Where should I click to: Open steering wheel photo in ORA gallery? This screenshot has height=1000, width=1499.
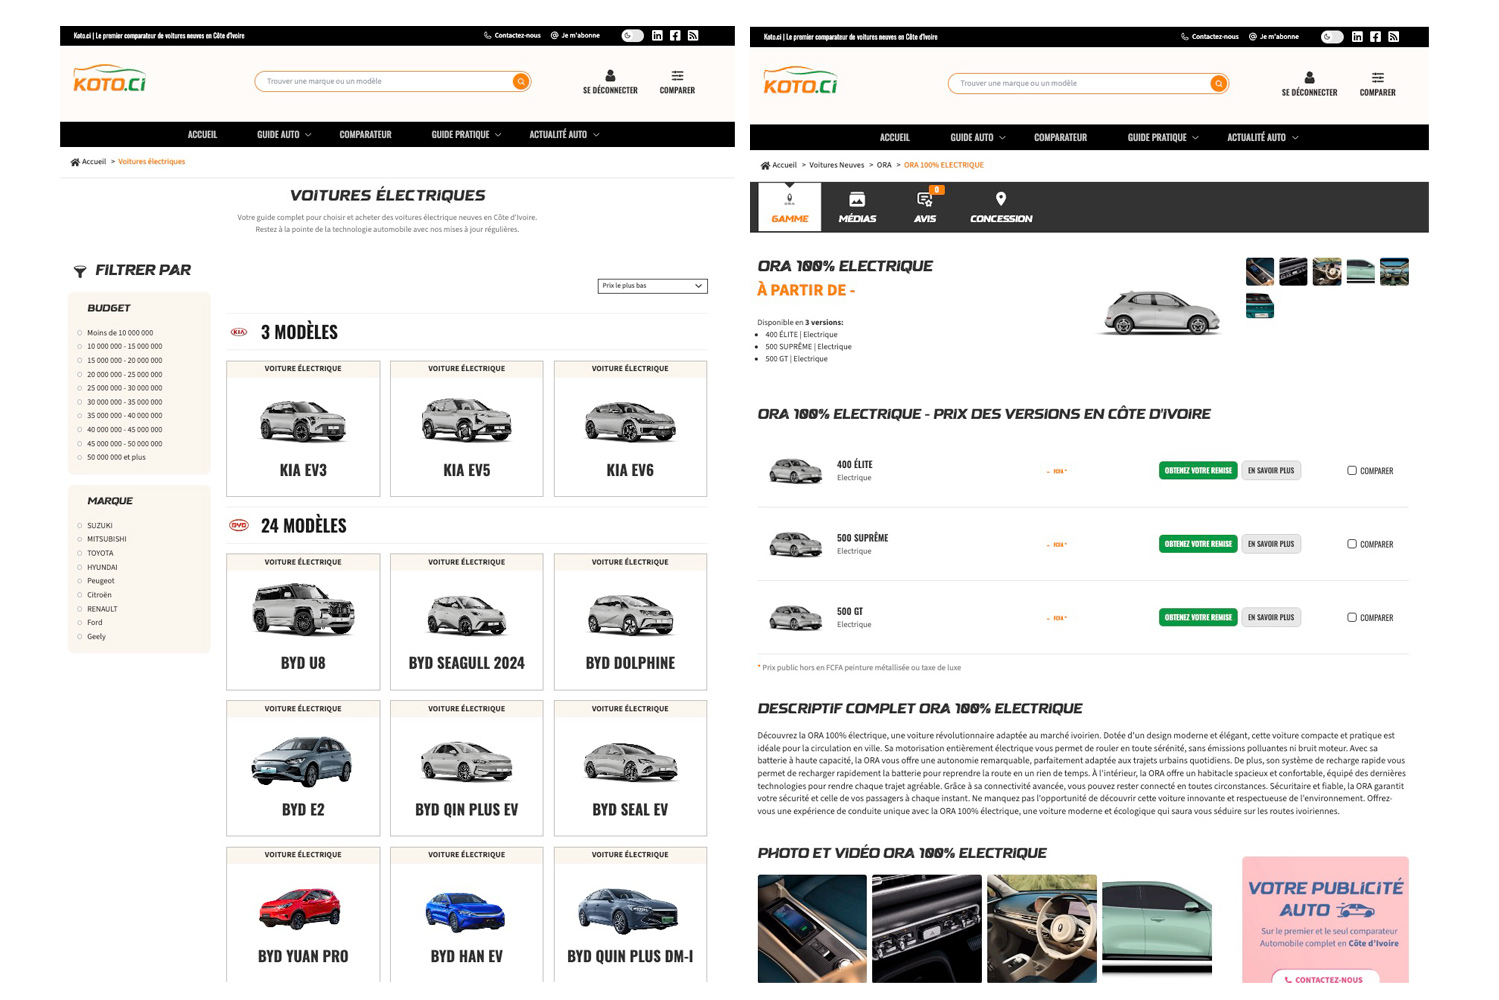(x=1041, y=928)
